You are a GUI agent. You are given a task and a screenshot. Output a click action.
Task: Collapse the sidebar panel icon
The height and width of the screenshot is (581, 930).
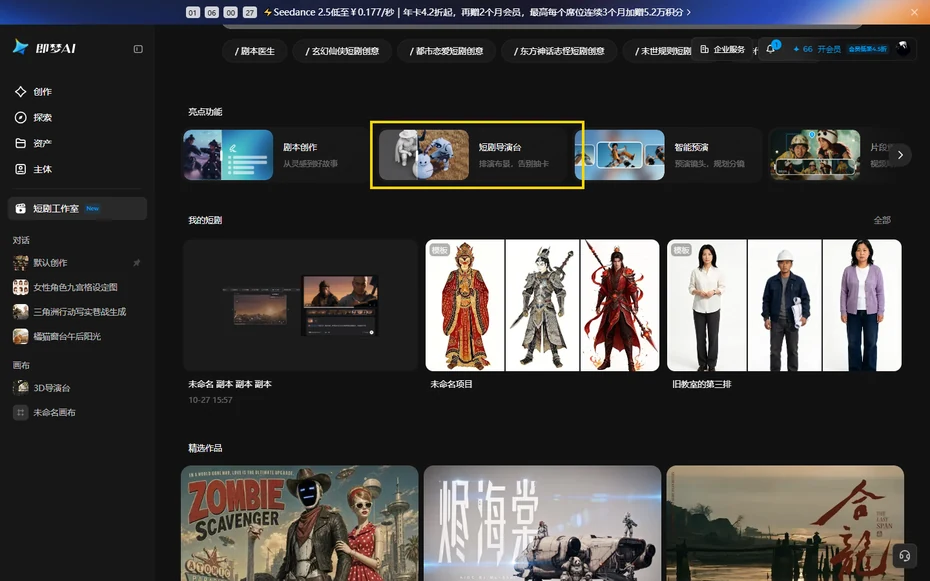tap(138, 49)
